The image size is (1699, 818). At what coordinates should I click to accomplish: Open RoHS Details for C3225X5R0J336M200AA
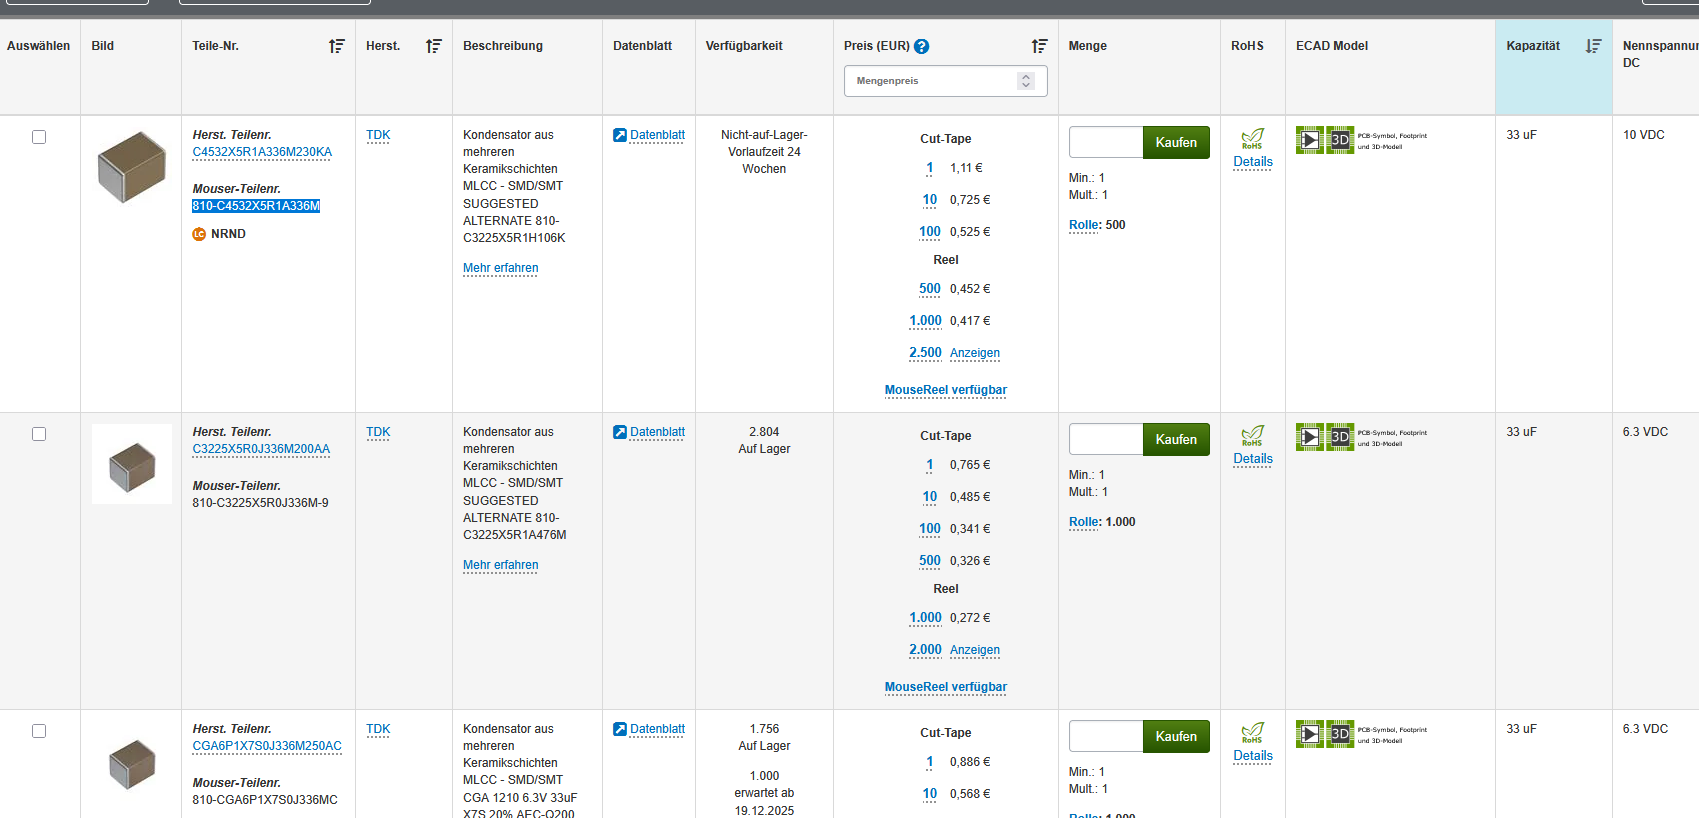coord(1253,459)
